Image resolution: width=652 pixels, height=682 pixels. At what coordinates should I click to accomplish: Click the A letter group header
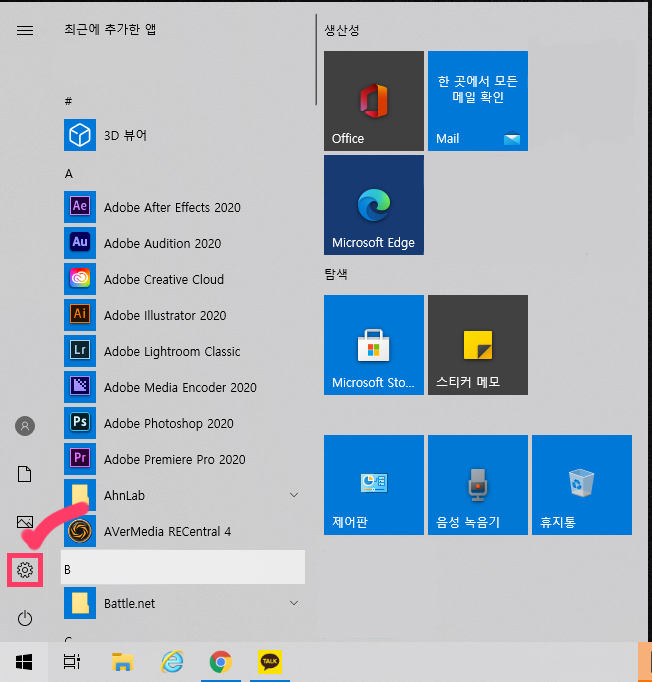click(x=69, y=174)
